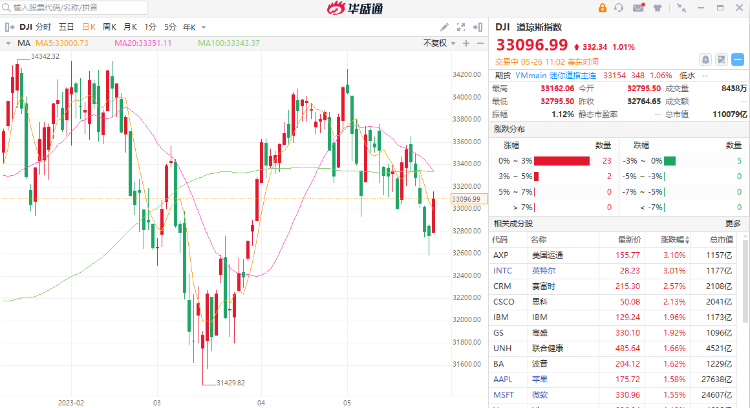Sort by 涨跌幅 column arrows
This screenshot has height=408, width=750.
point(688,240)
